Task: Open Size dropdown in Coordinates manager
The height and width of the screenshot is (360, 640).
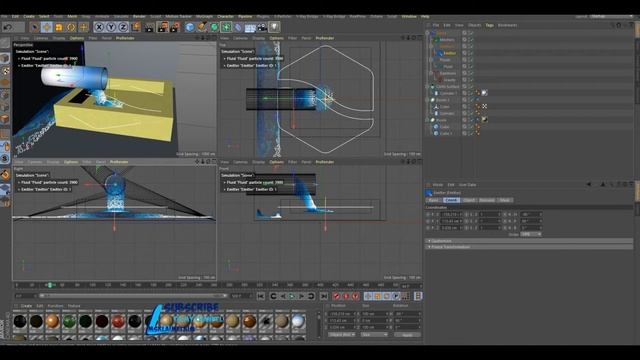Action: tap(374, 335)
